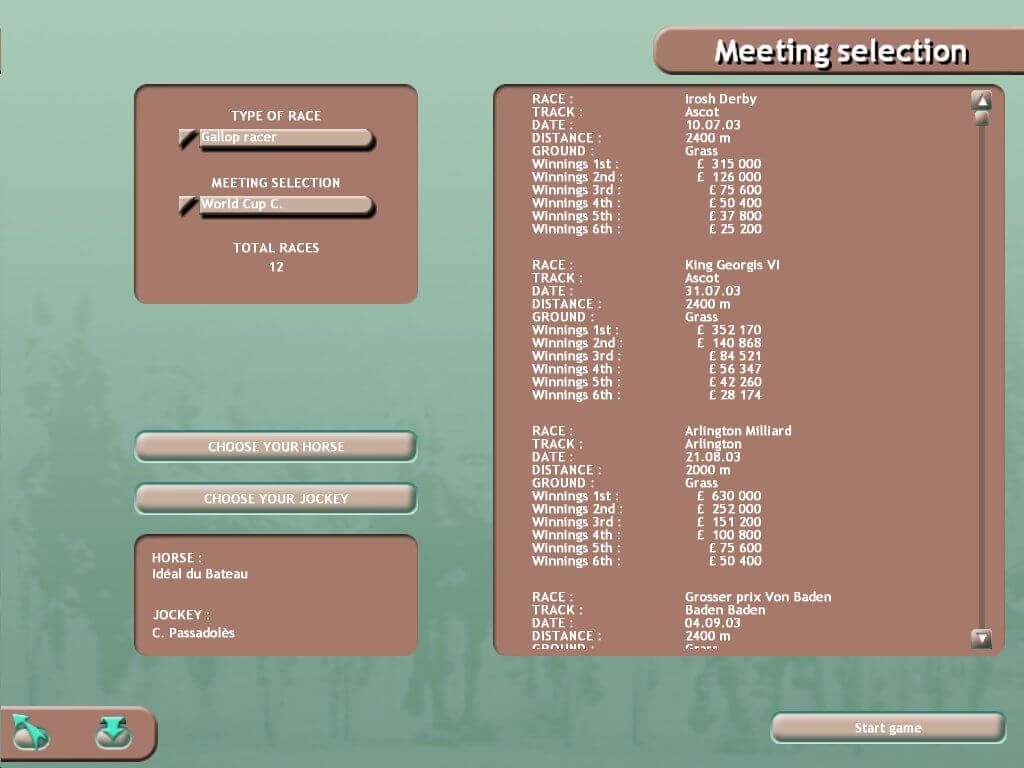Select the World Cup C. field
The image size is (1024, 768).
click(286, 204)
